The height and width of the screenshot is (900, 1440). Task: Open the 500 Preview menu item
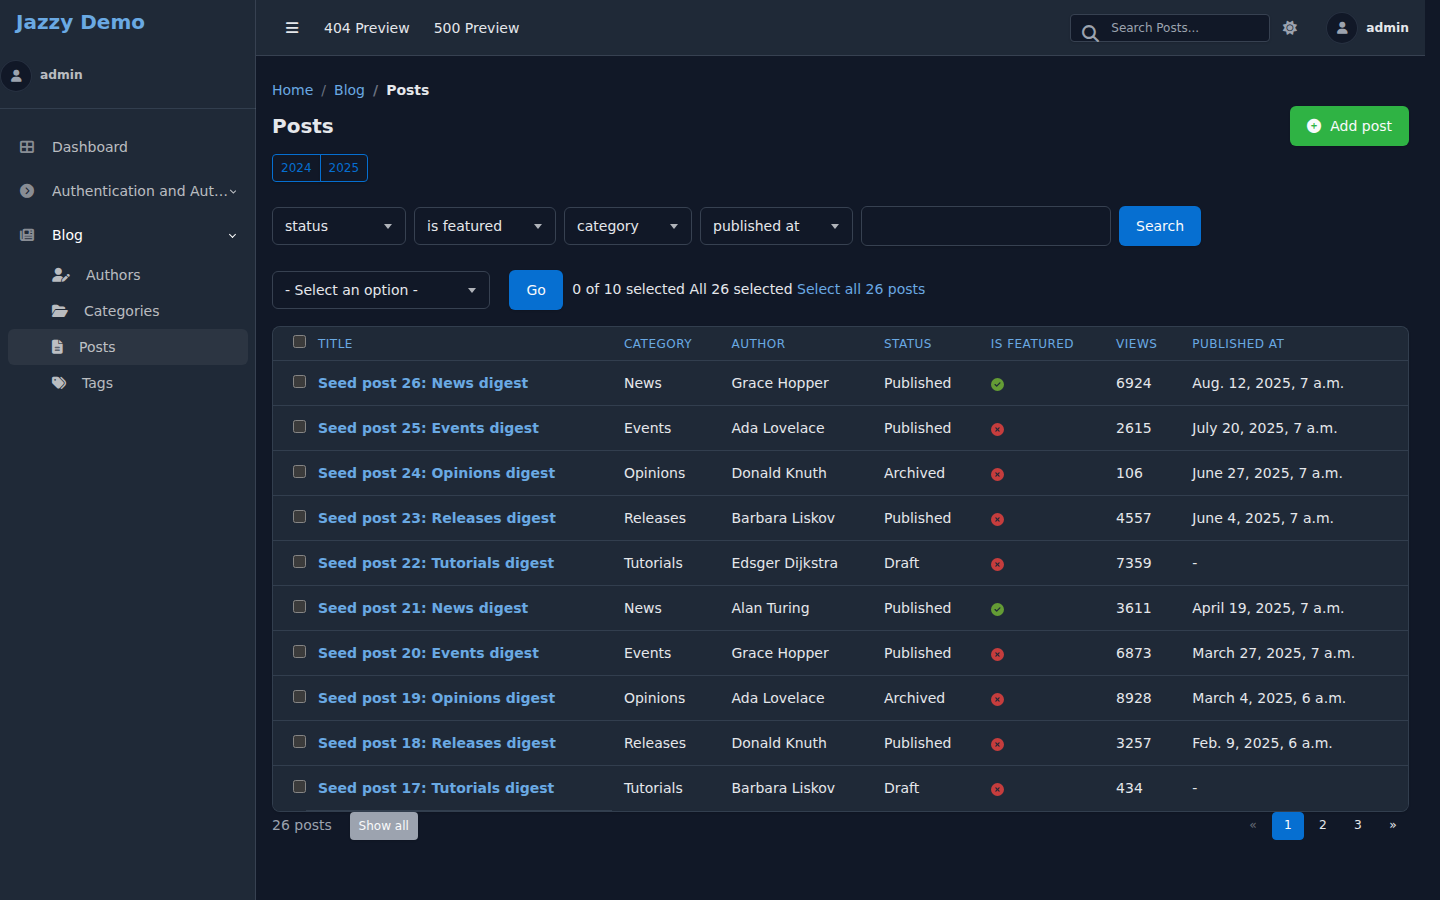pos(476,28)
